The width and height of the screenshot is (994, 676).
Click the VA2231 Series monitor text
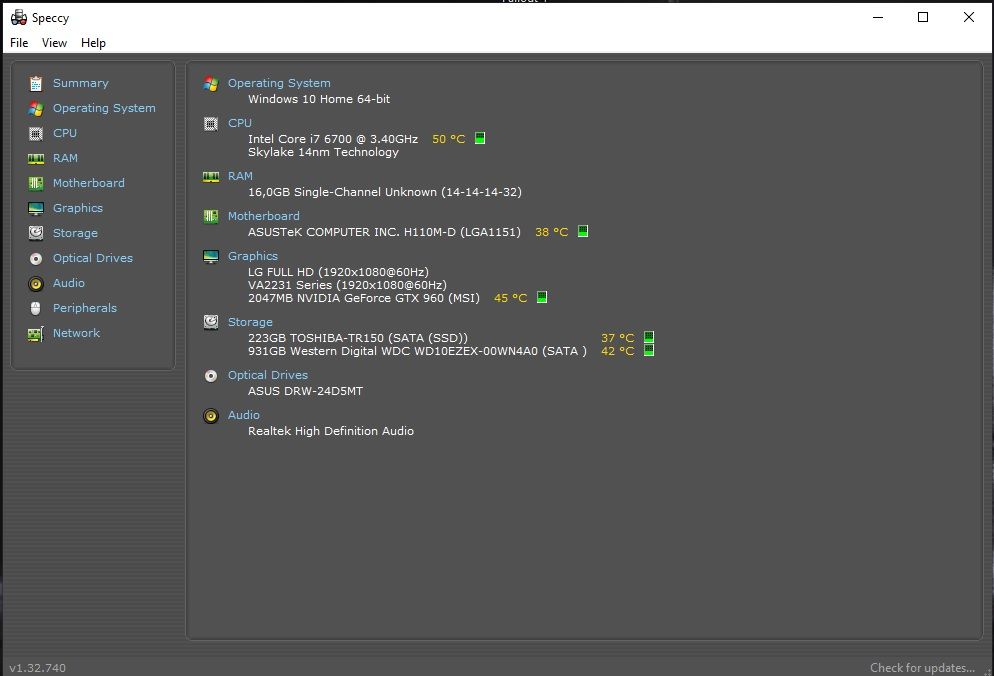[x=347, y=285]
